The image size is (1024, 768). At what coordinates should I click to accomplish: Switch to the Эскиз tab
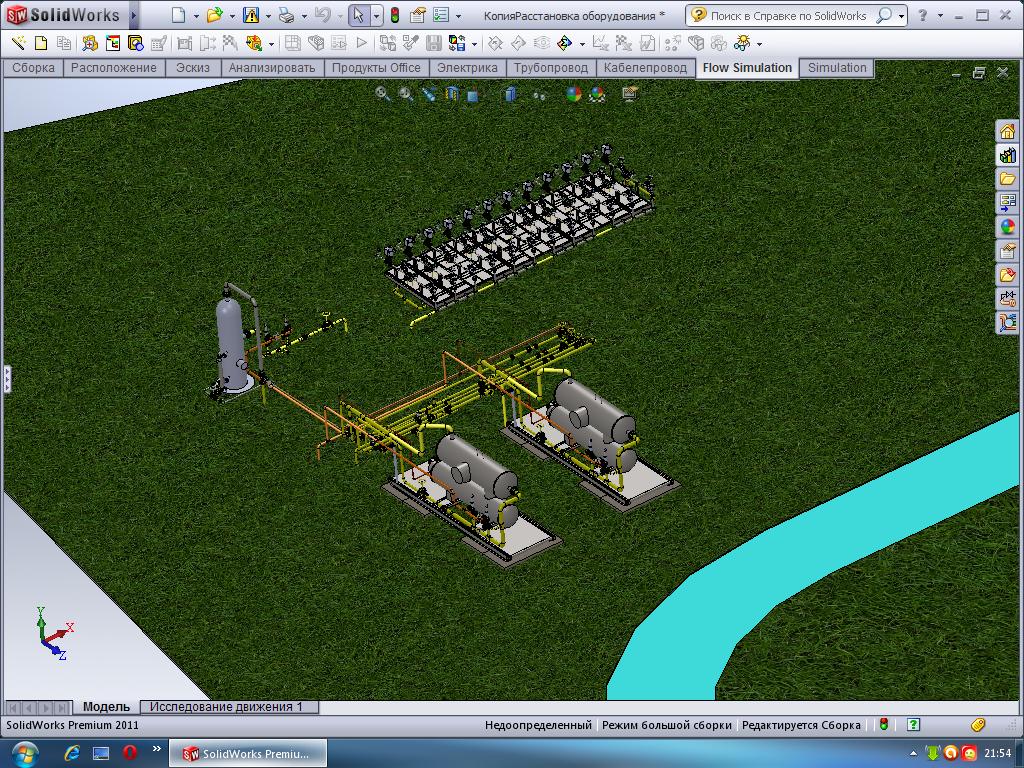(193, 68)
